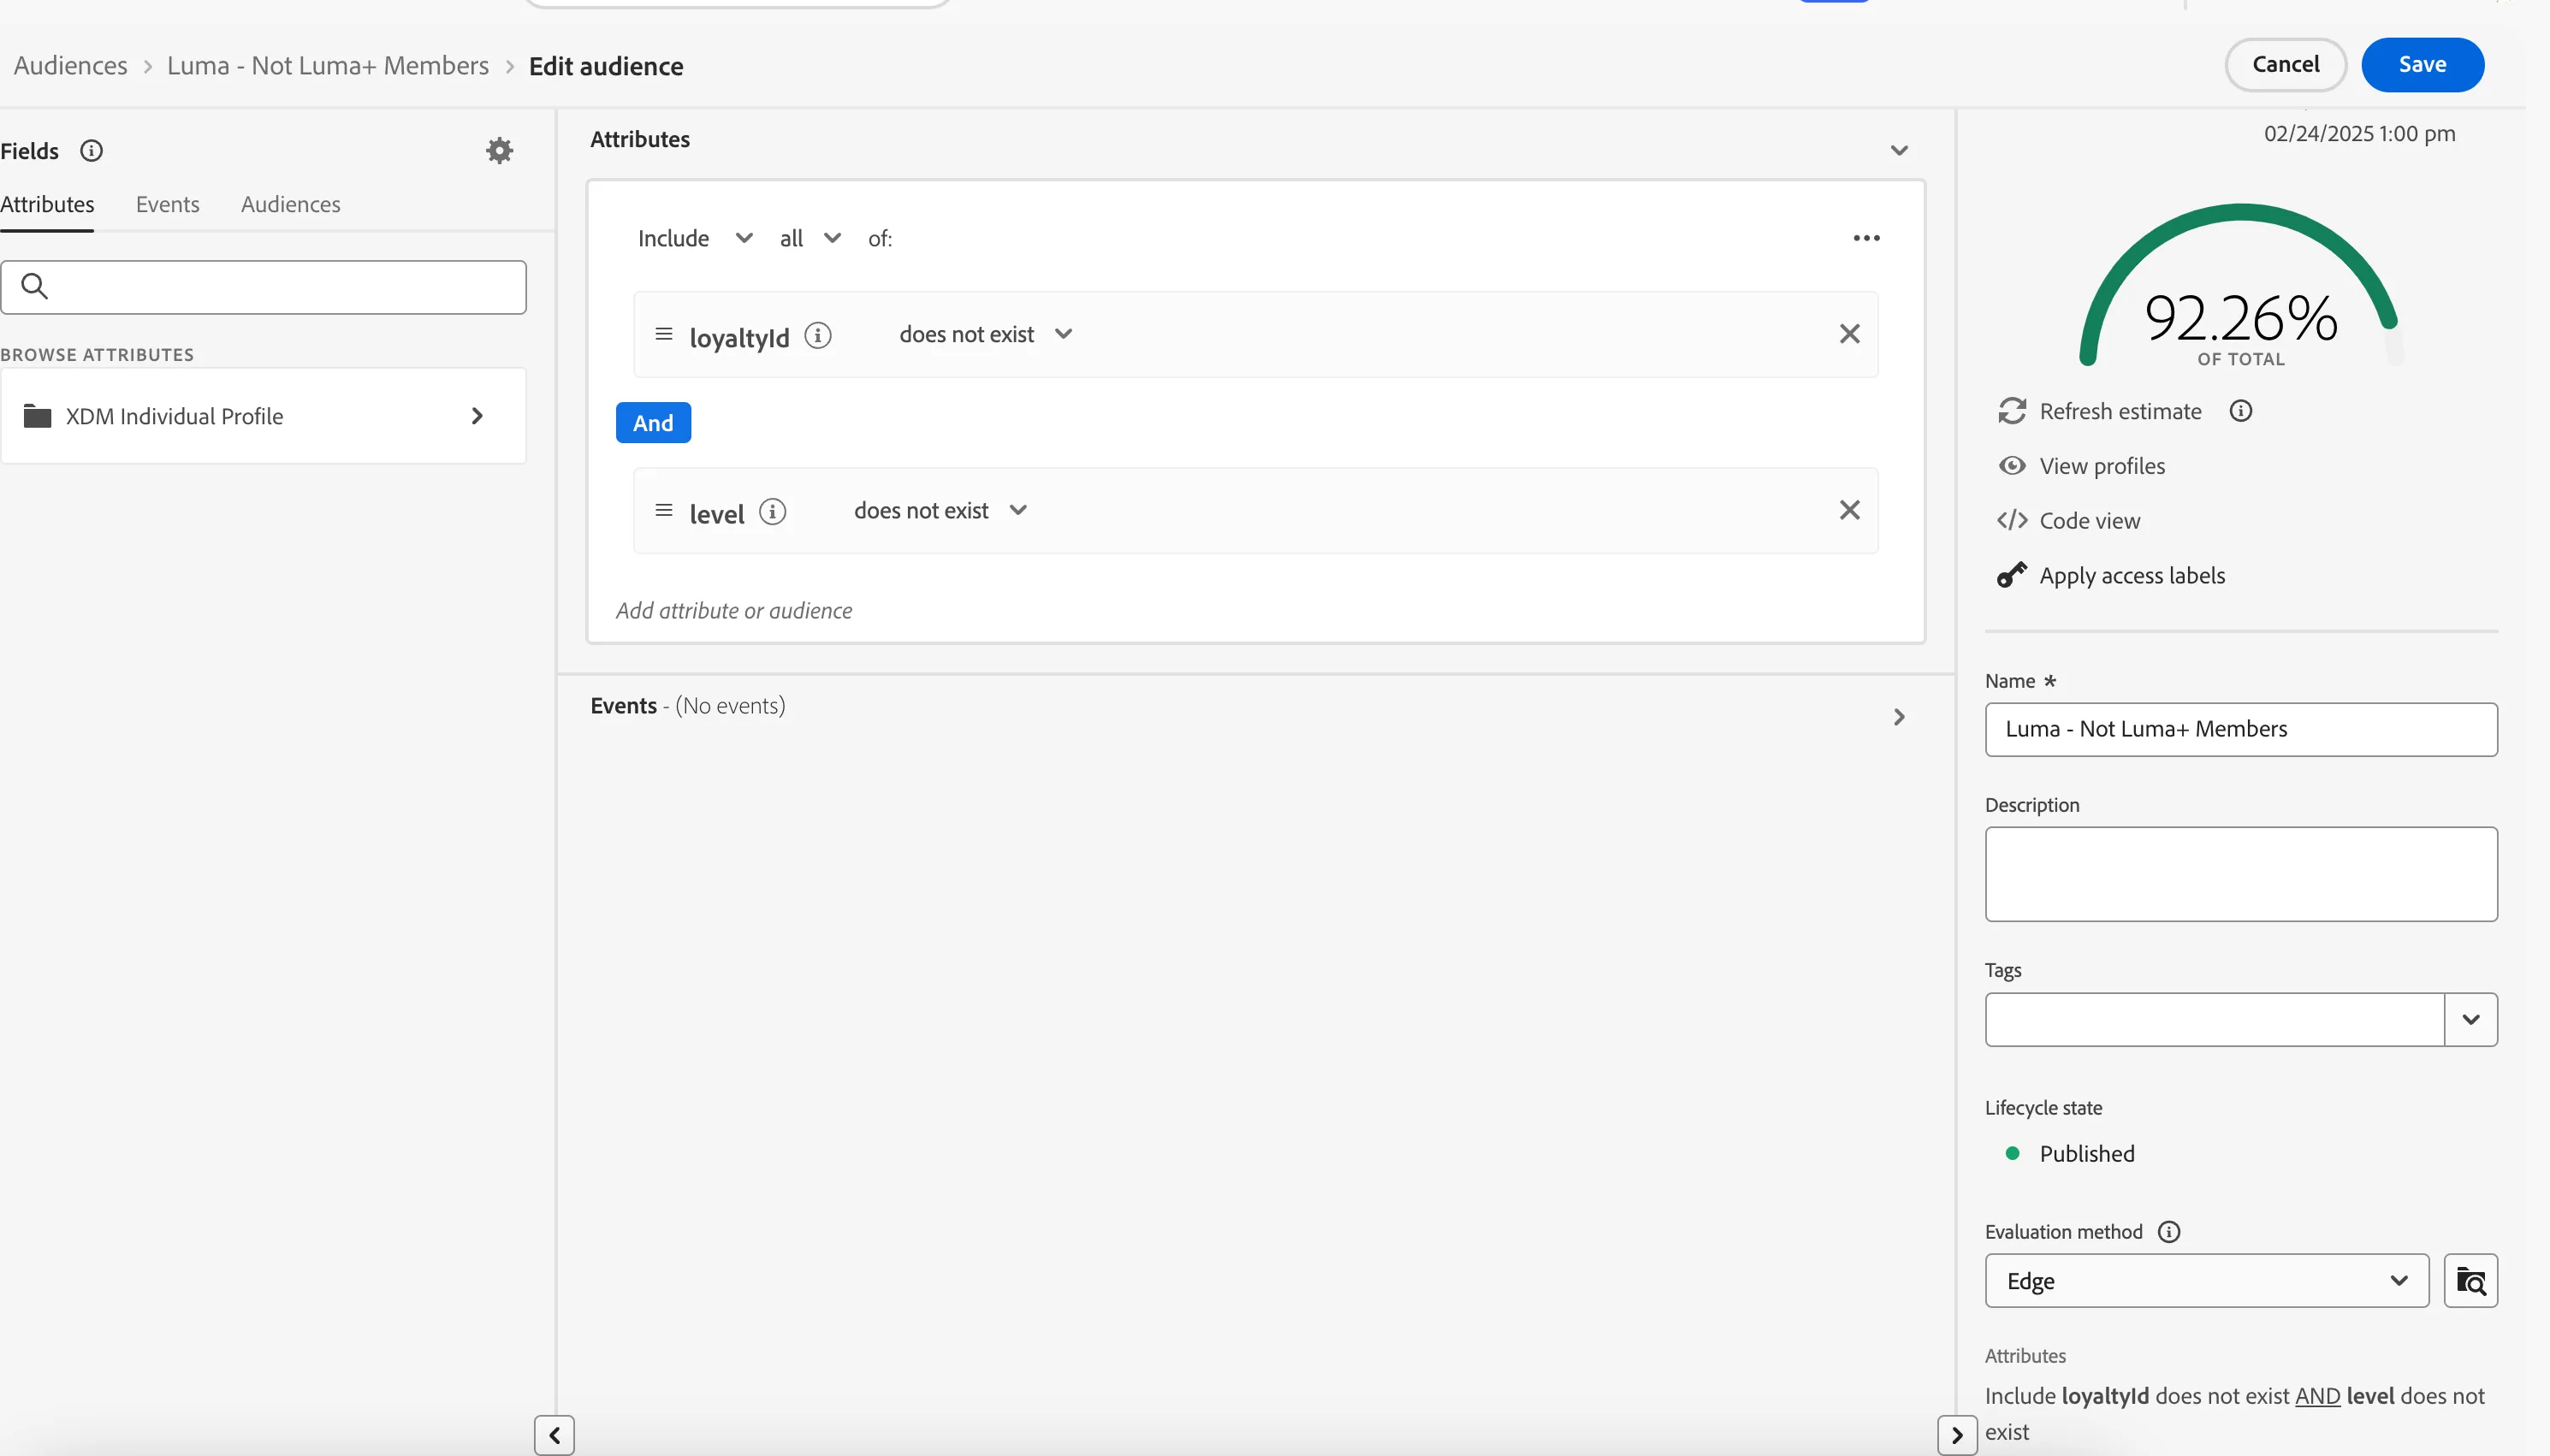Go to Audiences breadcrumb
This screenshot has width=2550, height=1456.
coord(71,66)
